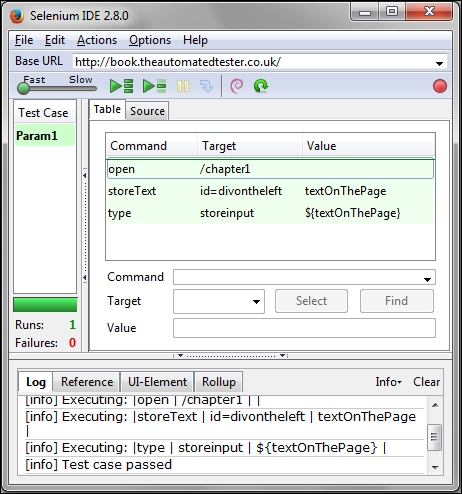The height and width of the screenshot is (494, 462).
Task: Click the Value input field
Action: pyautogui.click(x=304, y=328)
